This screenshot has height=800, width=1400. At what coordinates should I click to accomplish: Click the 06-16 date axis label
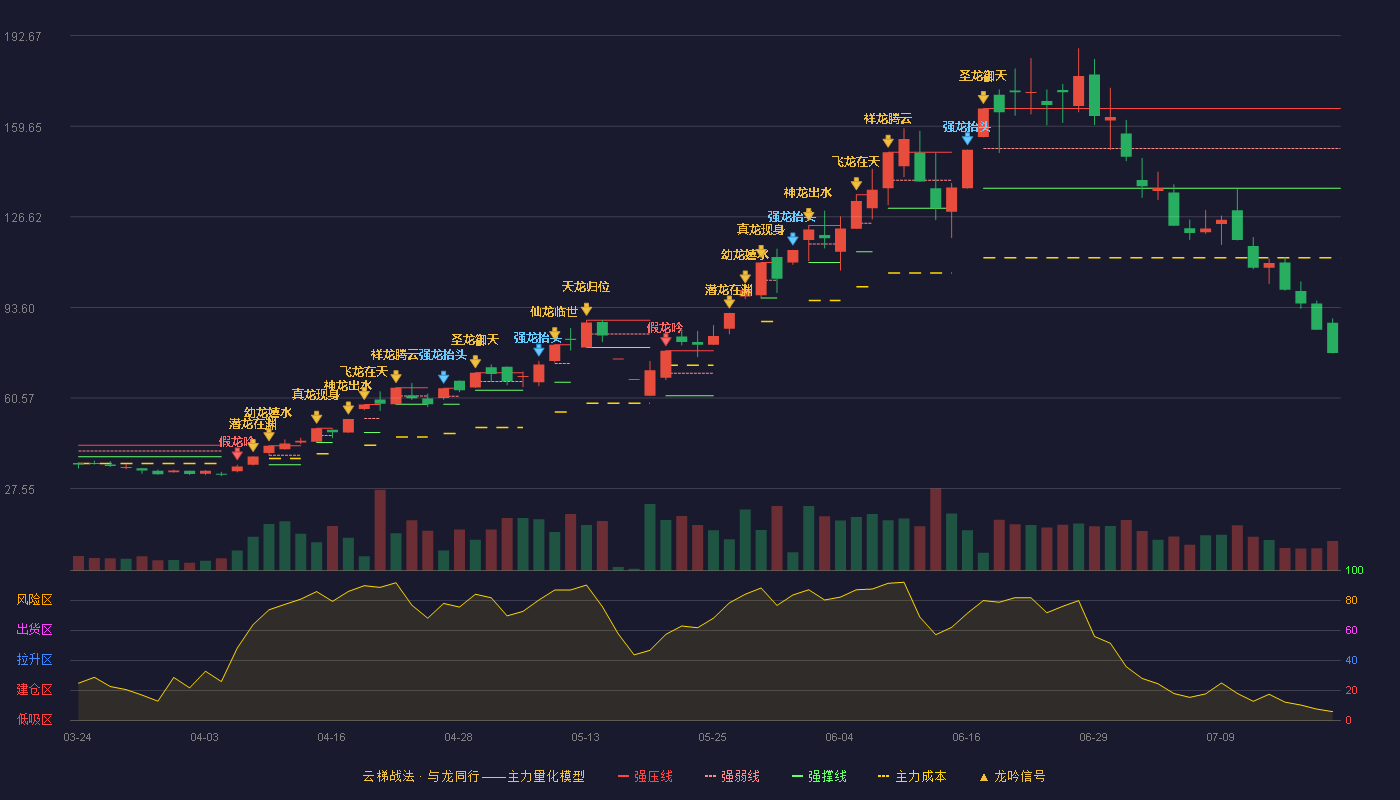966,737
